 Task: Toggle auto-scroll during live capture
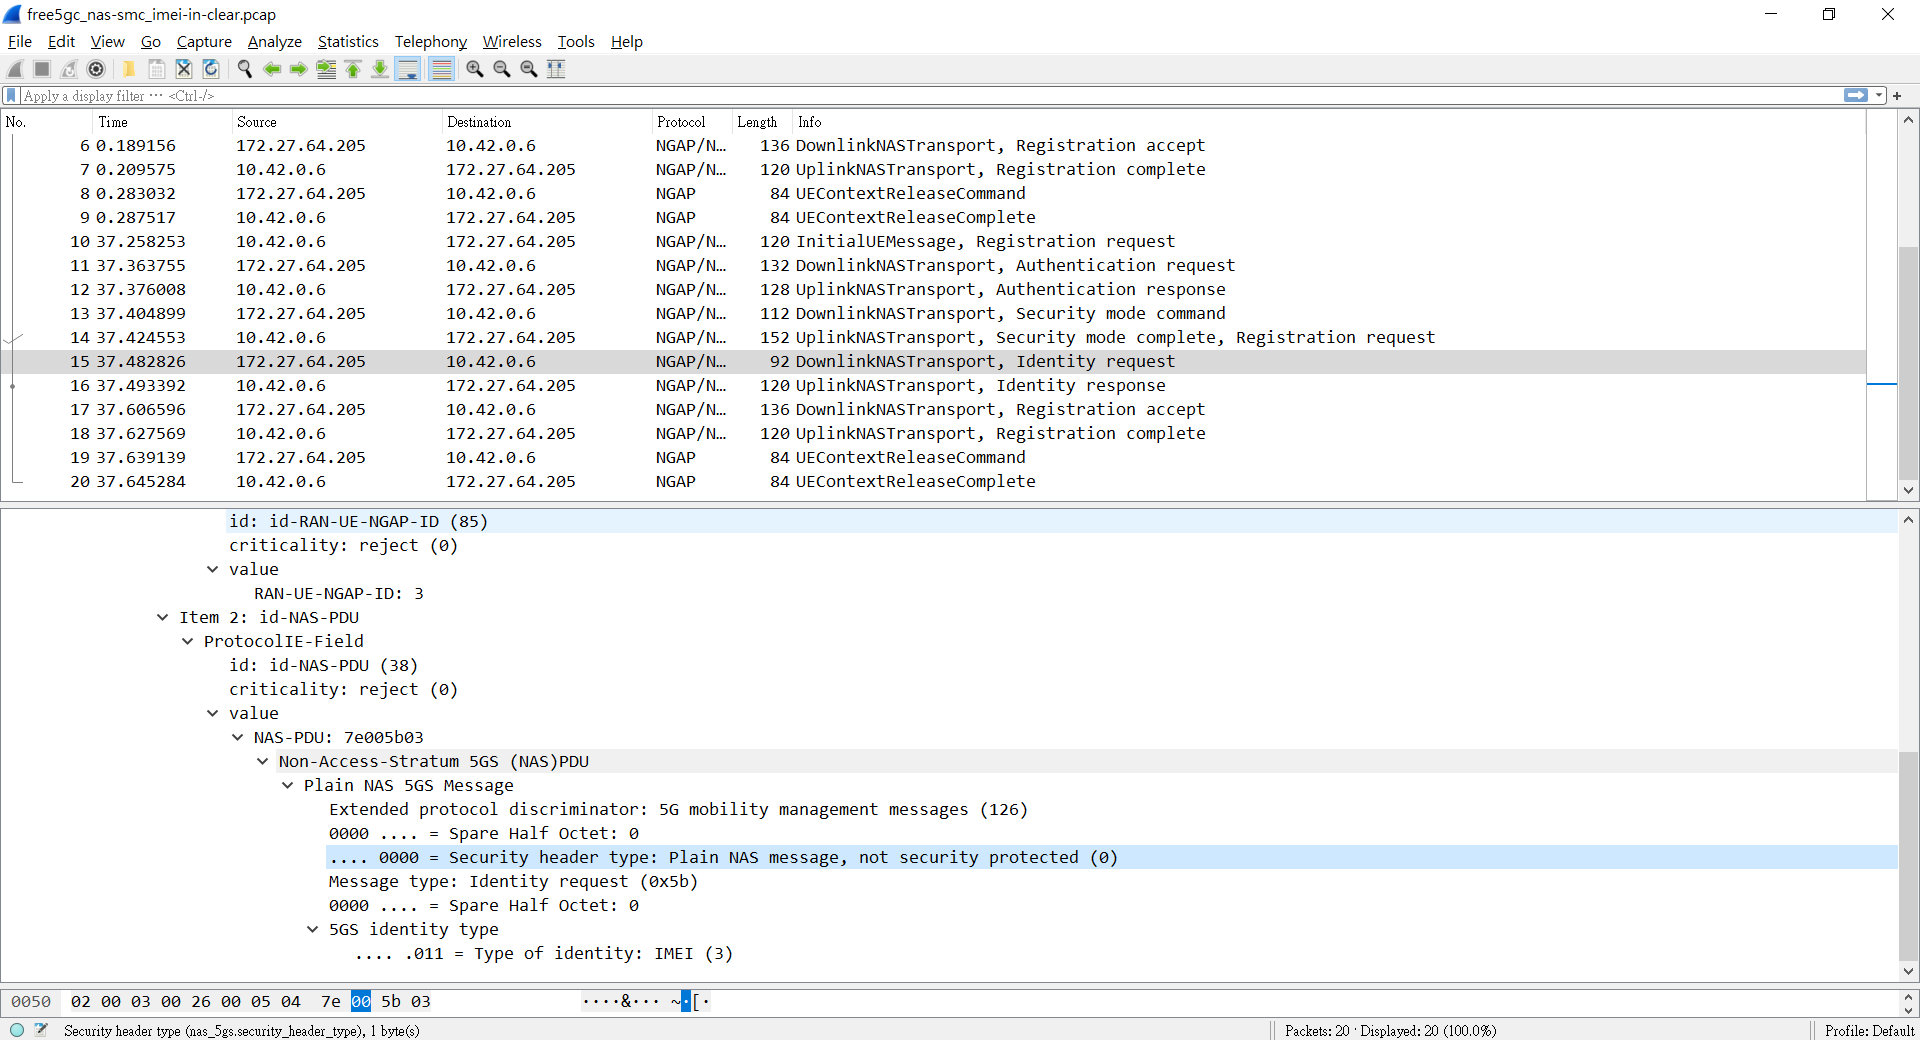(x=408, y=69)
